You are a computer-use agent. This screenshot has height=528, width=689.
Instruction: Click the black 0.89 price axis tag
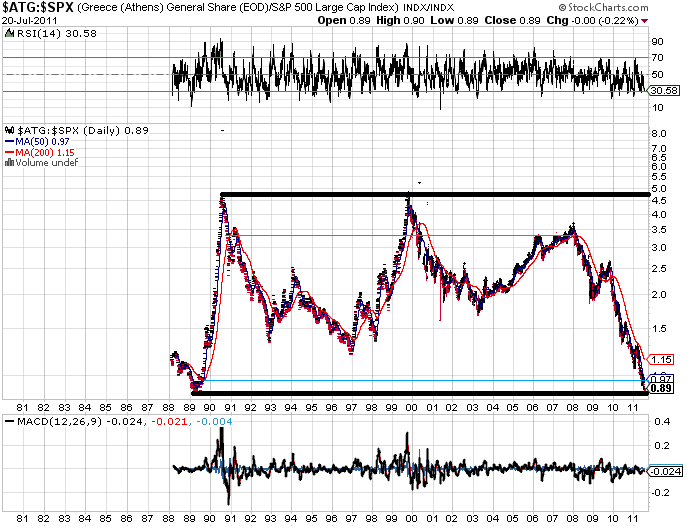pyautogui.click(x=660, y=388)
